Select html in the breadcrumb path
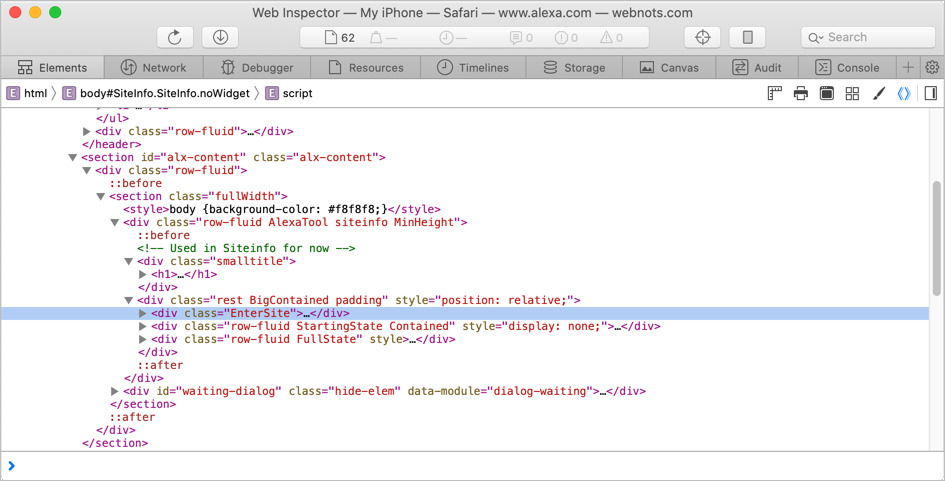This screenshot has width=945, height=481. [x=27, y=93]
